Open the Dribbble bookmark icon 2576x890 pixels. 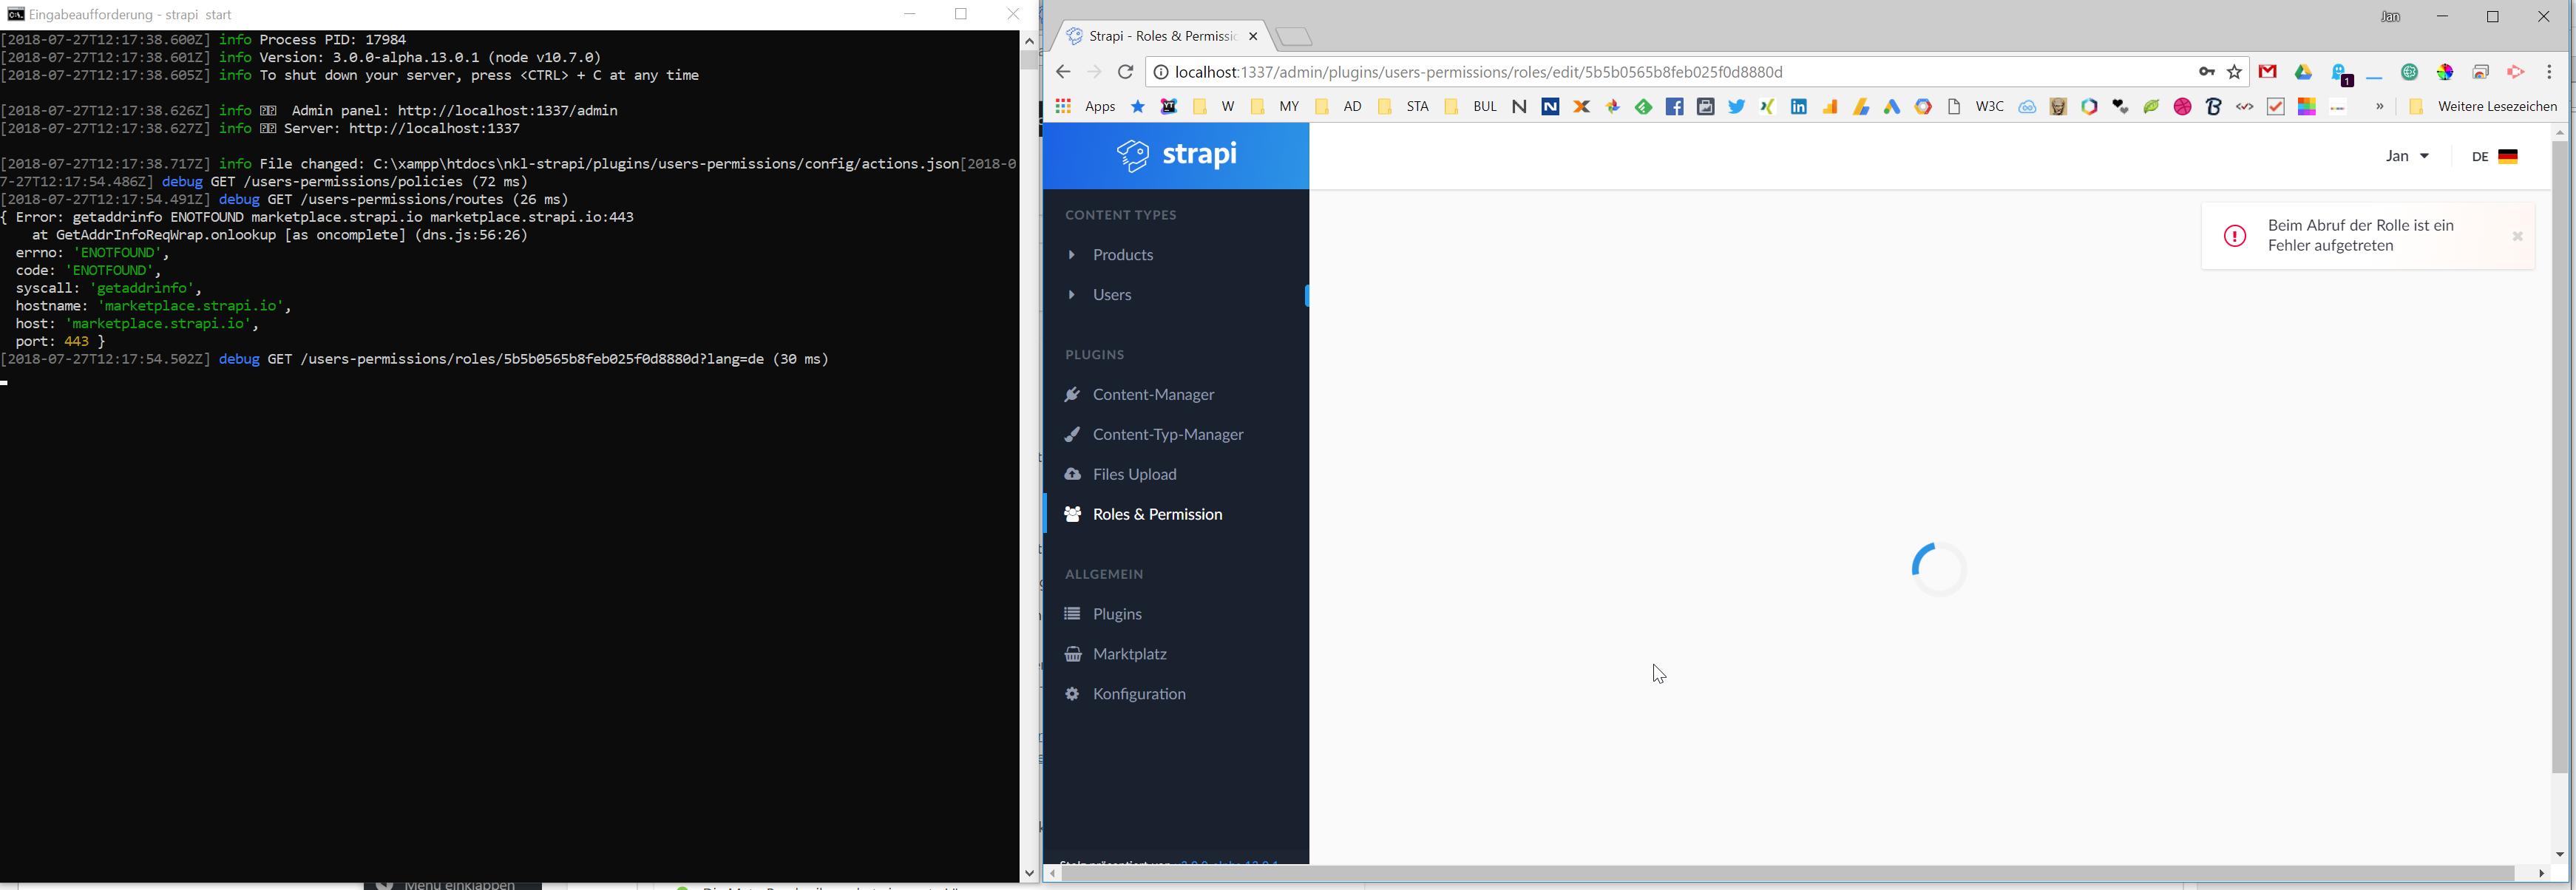(x=2182, y=107)
